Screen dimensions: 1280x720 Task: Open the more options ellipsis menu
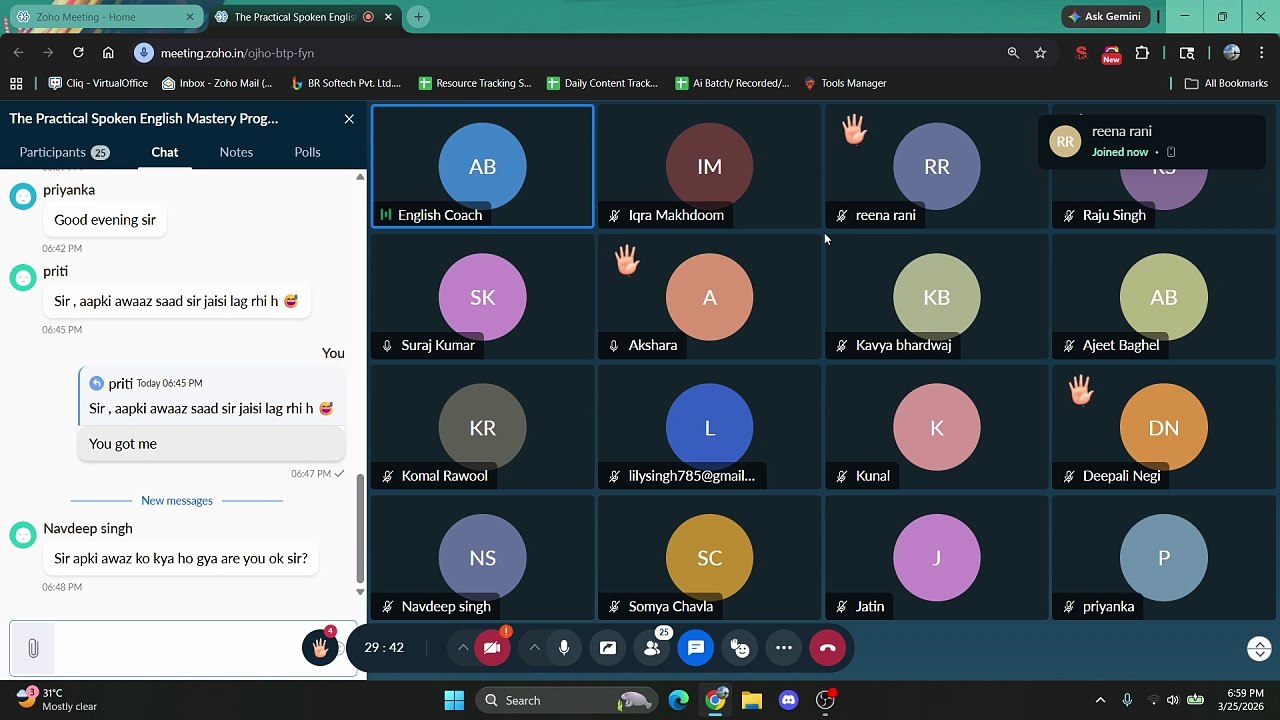coord(784,648)
